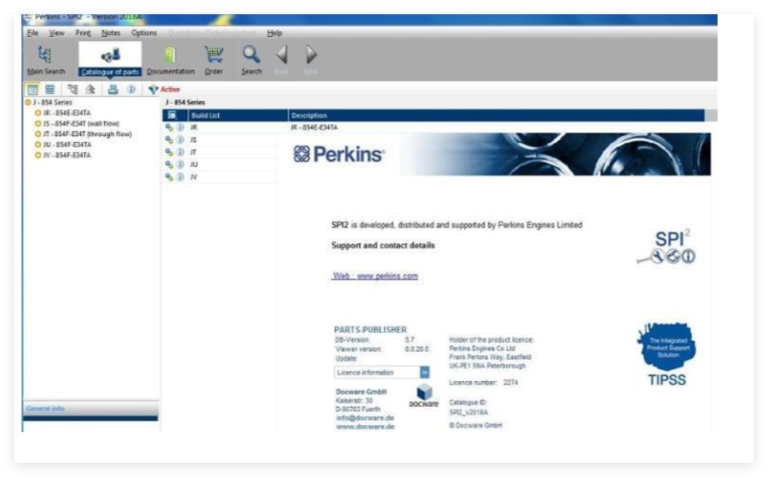Sort by the Build List column header
This screenshot has width=768, height=477.
coord(238,116)
